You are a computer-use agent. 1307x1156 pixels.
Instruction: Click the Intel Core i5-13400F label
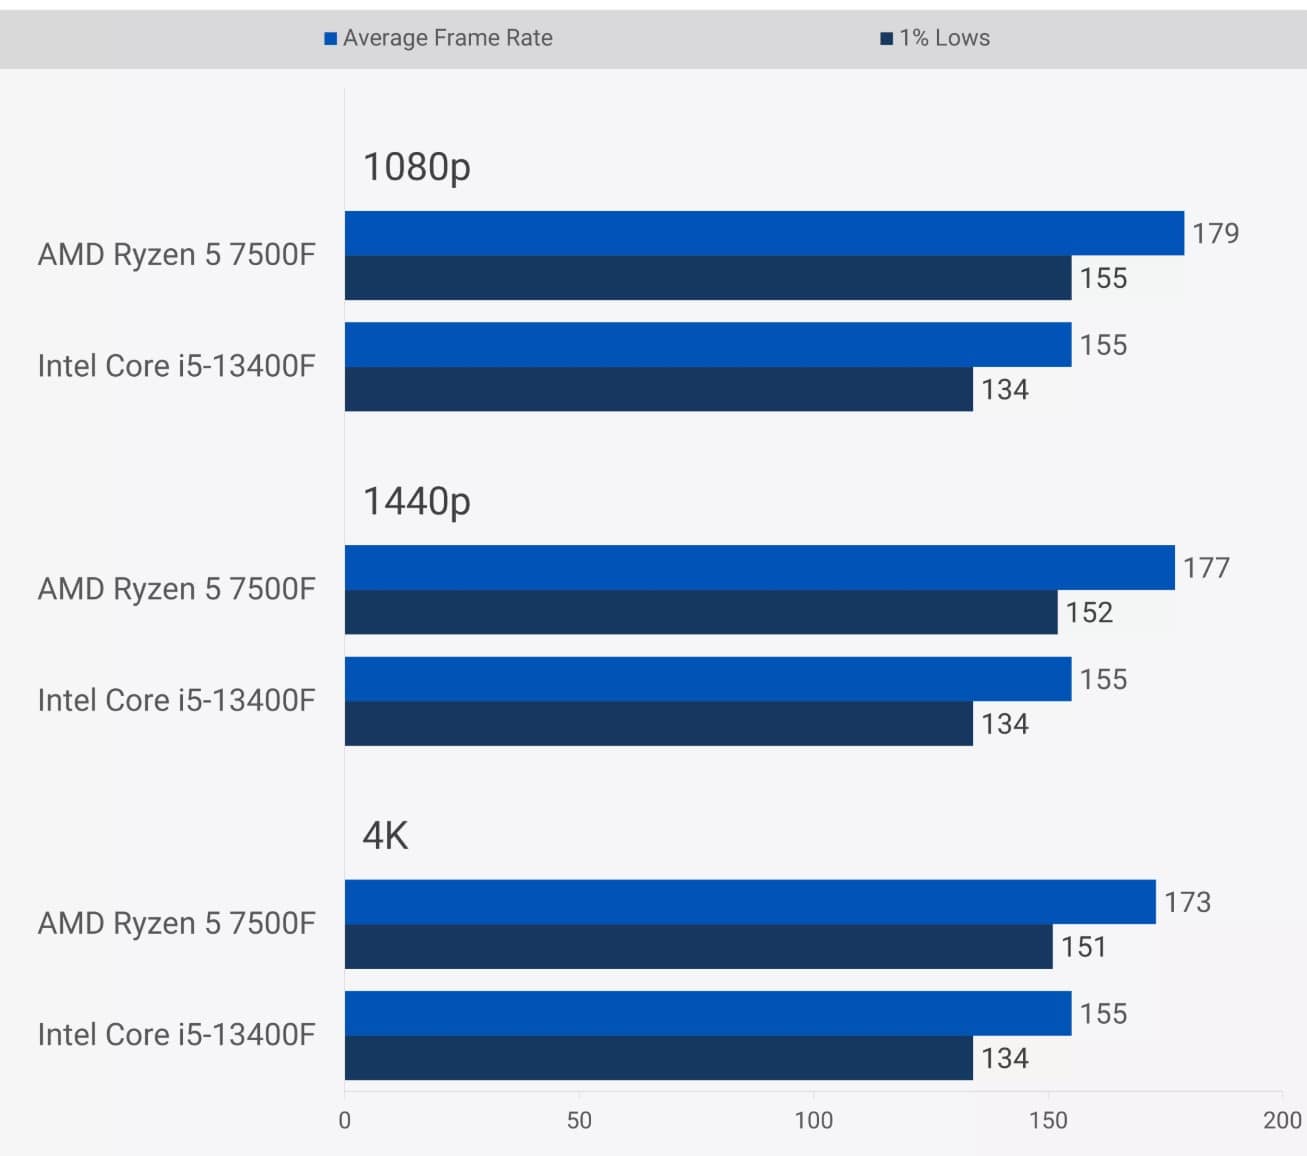pyautogui.click(x=178, y=365)
